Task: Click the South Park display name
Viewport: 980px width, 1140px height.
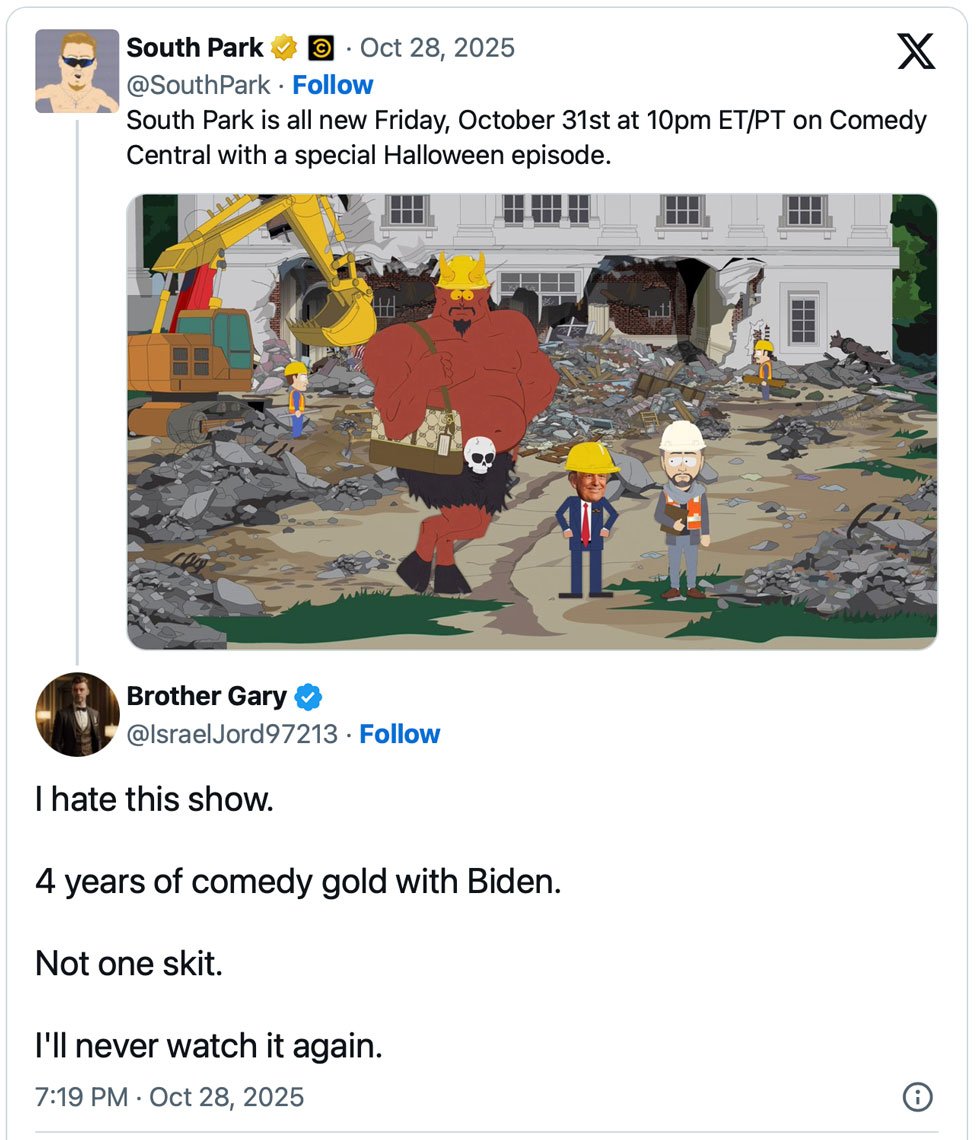Action: 195,47
